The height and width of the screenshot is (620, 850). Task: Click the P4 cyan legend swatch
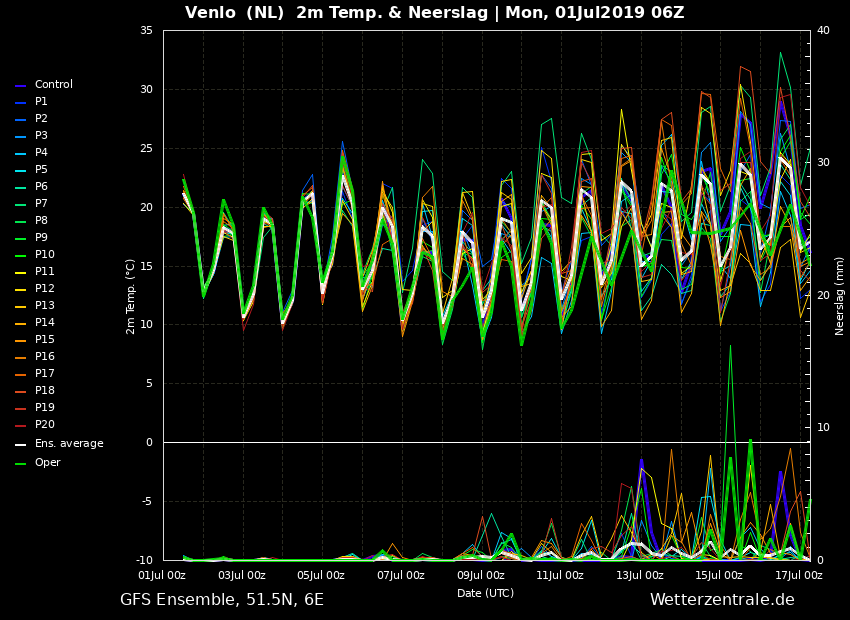pyautogui.click(x=20, y=154)
